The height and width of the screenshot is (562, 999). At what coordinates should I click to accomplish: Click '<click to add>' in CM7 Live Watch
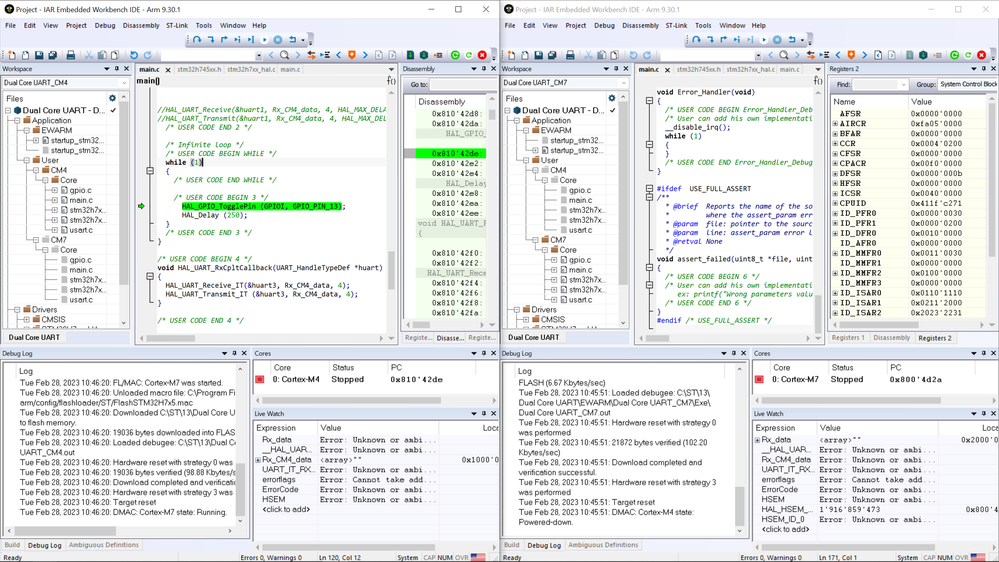(x=786, y=529)
